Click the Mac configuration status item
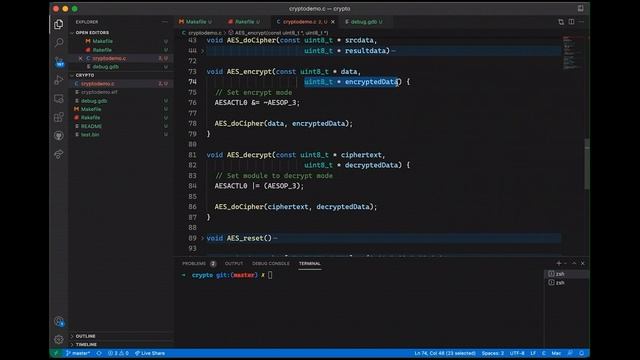The image size is (640, 360). (x=556, y=353)
